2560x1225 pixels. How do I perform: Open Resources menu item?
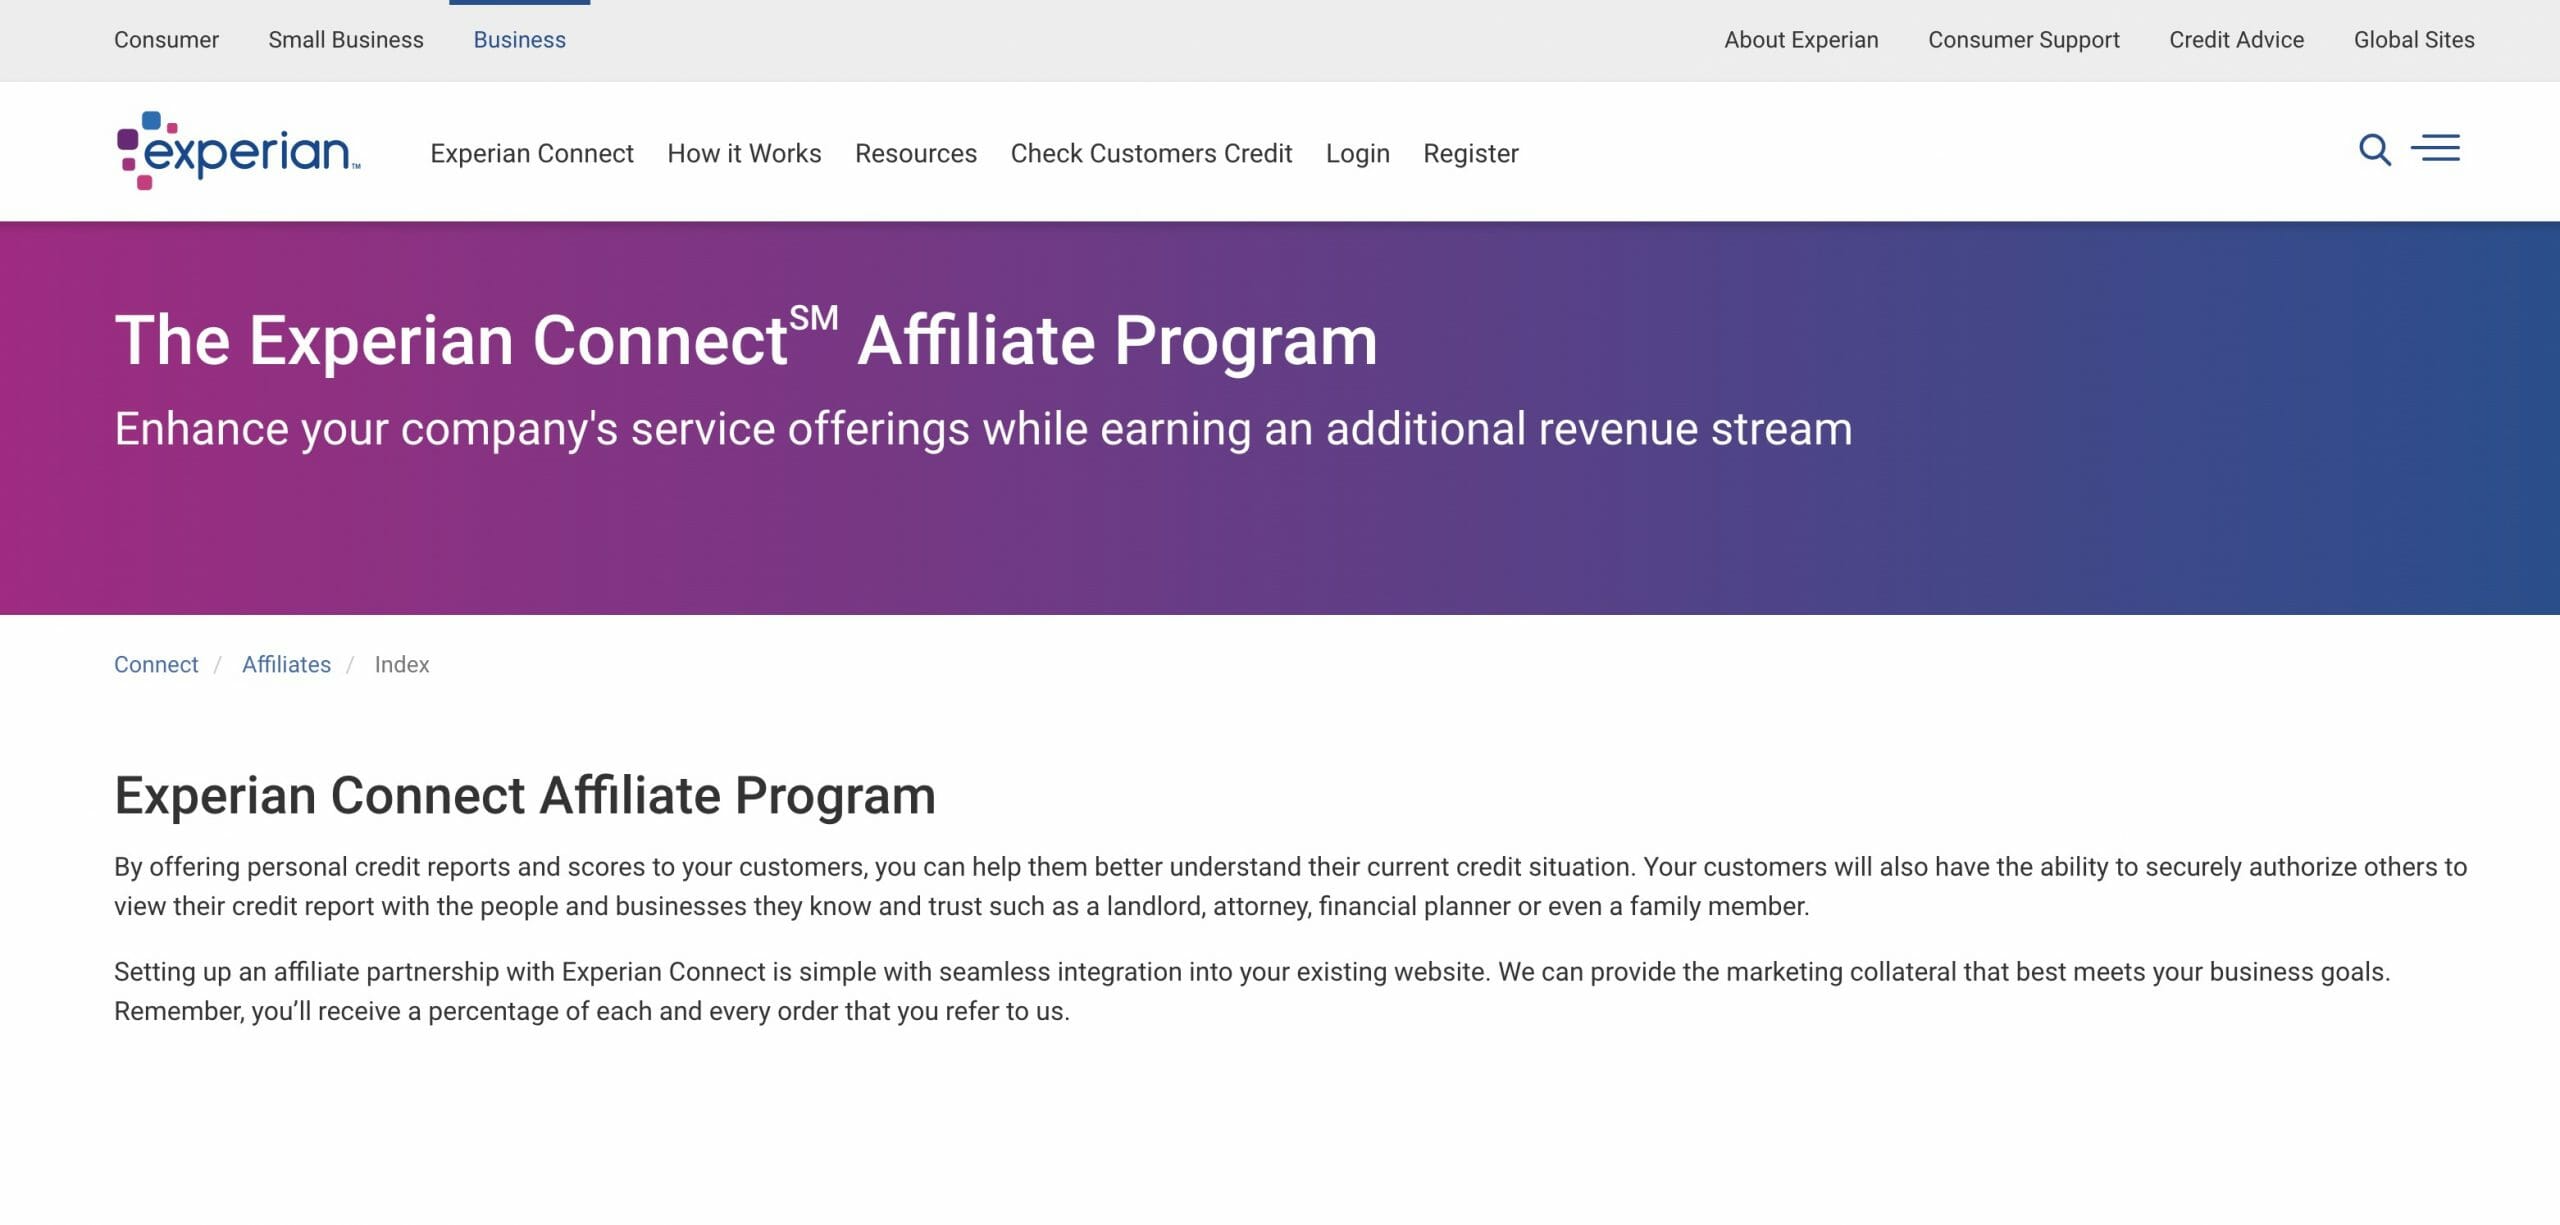pos(916,153)
